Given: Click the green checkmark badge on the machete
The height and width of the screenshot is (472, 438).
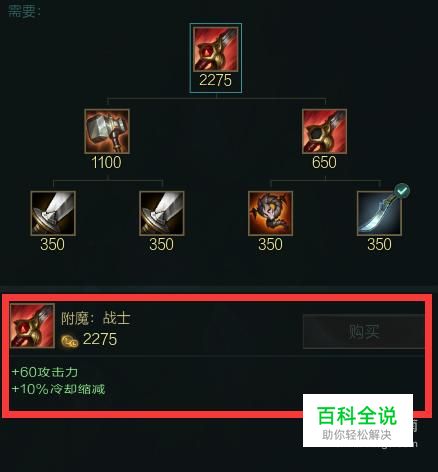Looking at the screenshot, I should (x=402, y=190).
